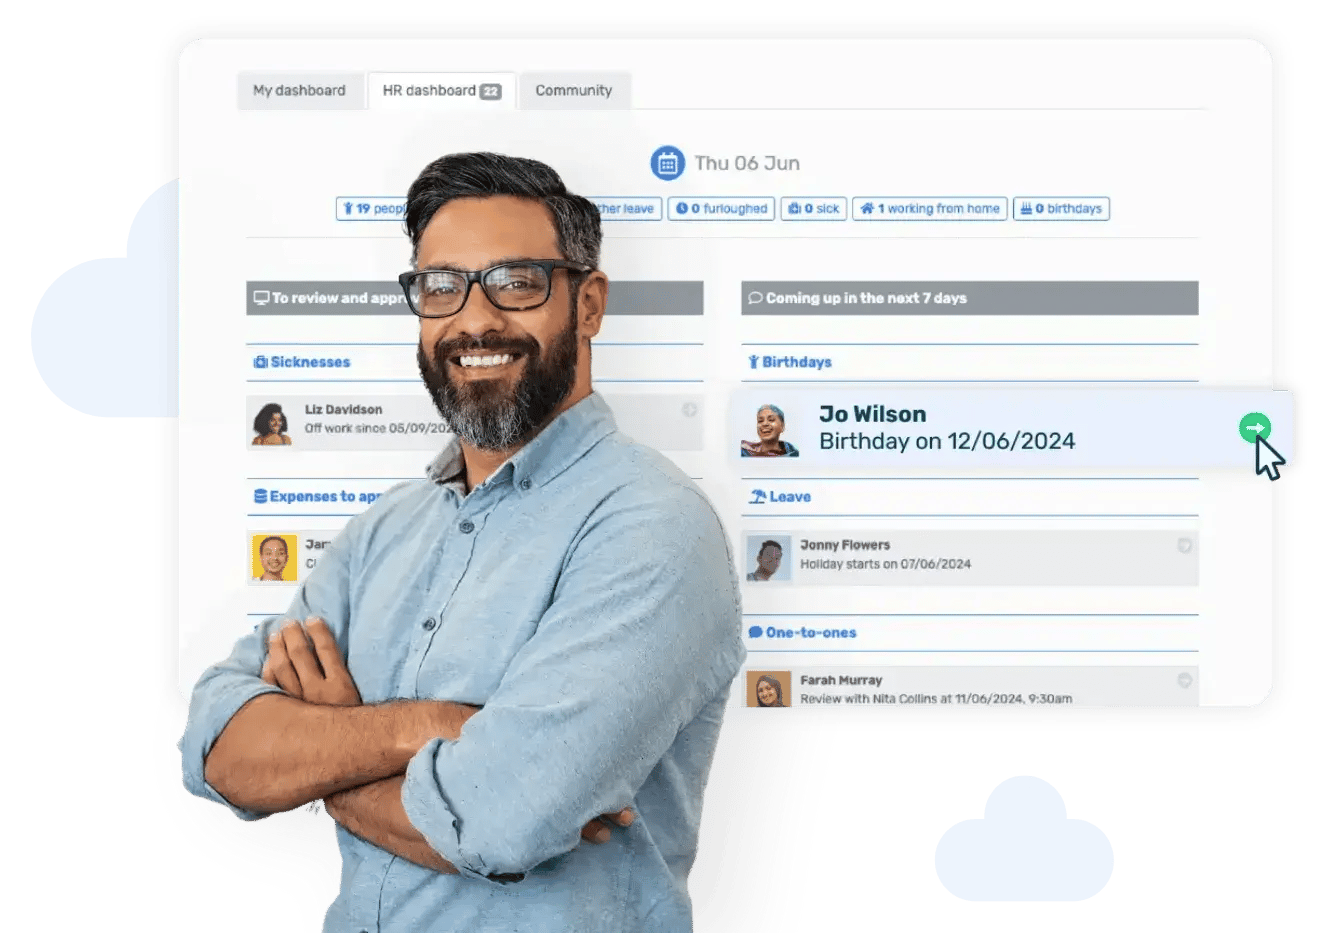Click Holiday starts on 07/06/2024 text
The image size is (1341, 933).
point(885,564)
